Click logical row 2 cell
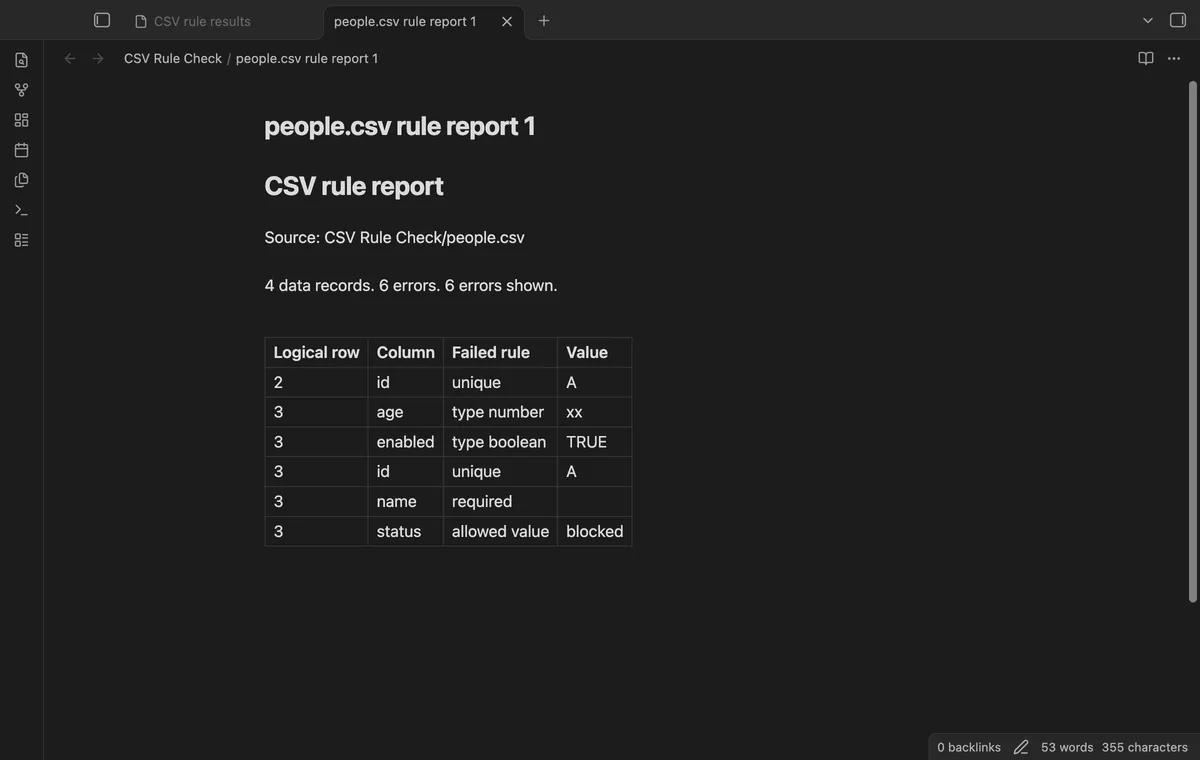Image resolution: width=1200 pixels, height=760 pixels. click(316, 382)
